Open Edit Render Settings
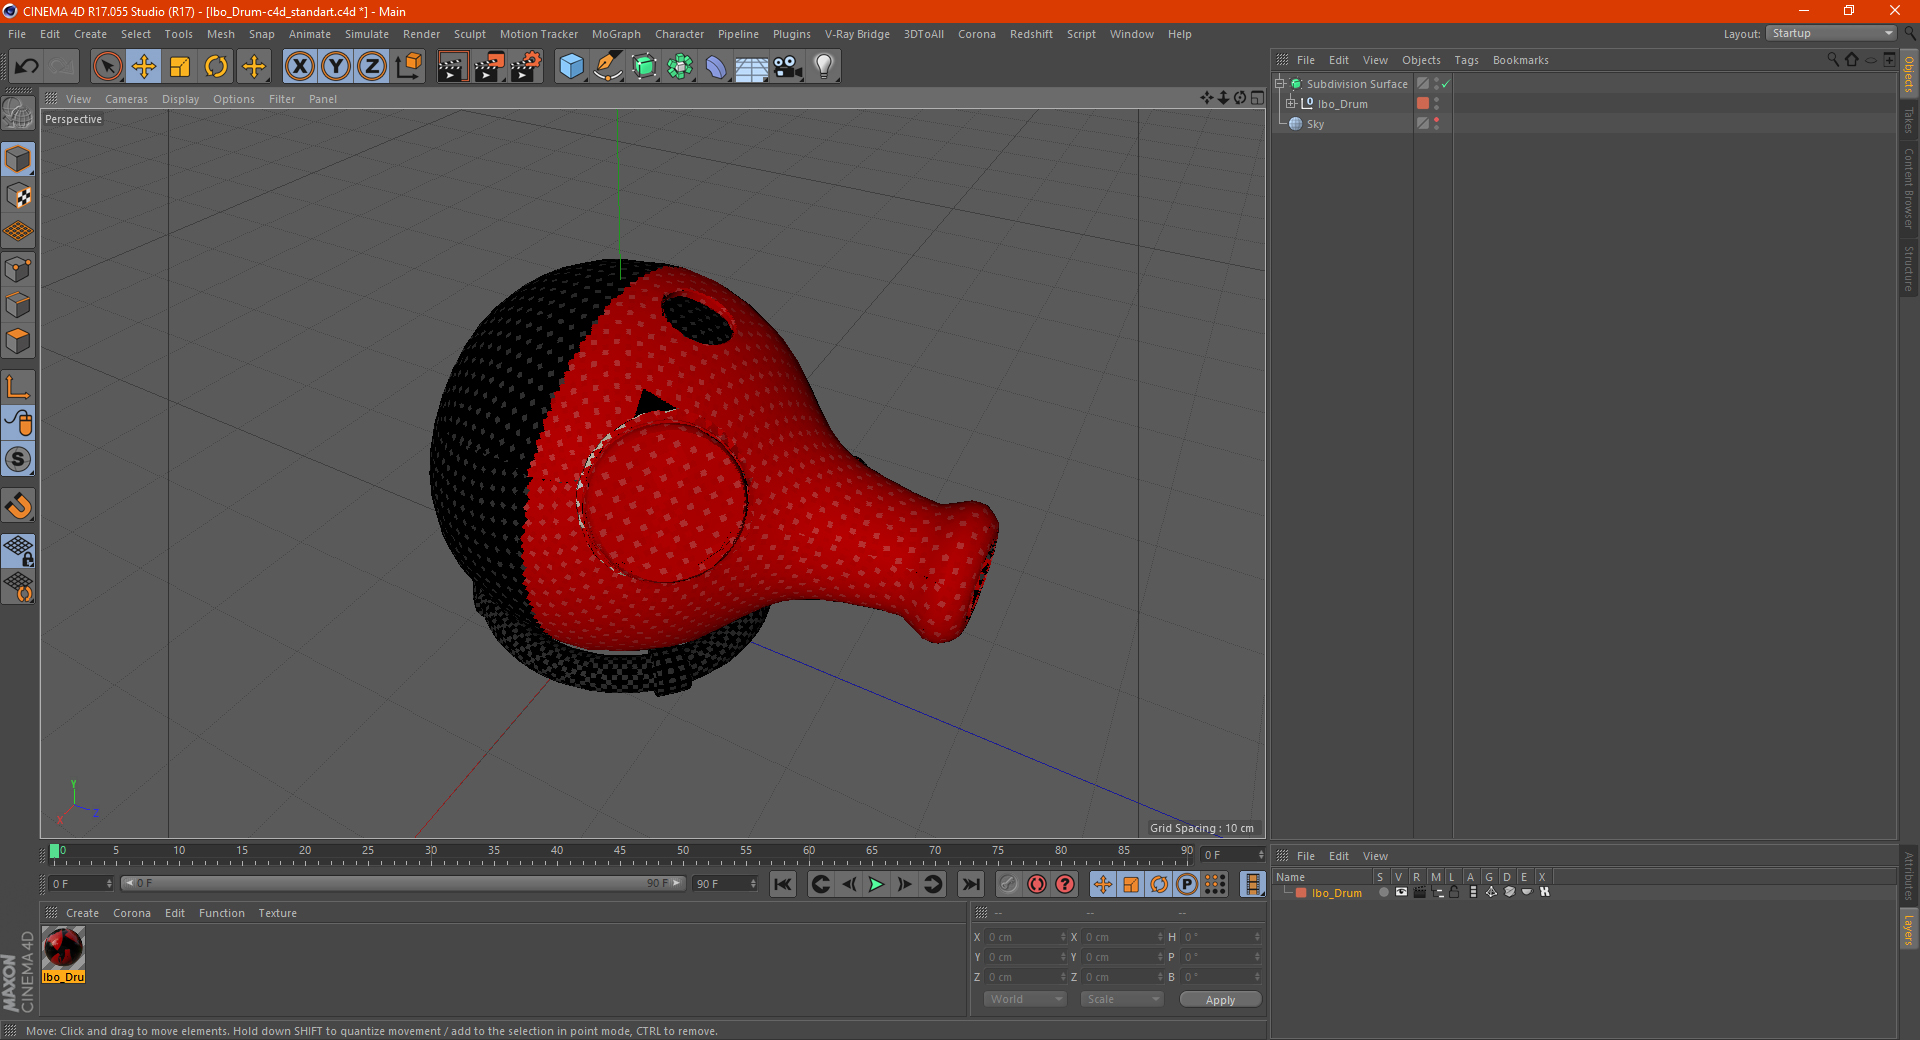 [x=526, y=67]
